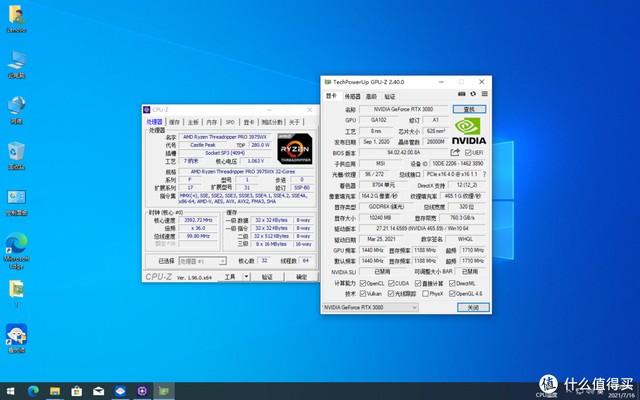
Task: Open the GPU-Z 高级 (advanced) tab
Action: [x=371, y=96]
